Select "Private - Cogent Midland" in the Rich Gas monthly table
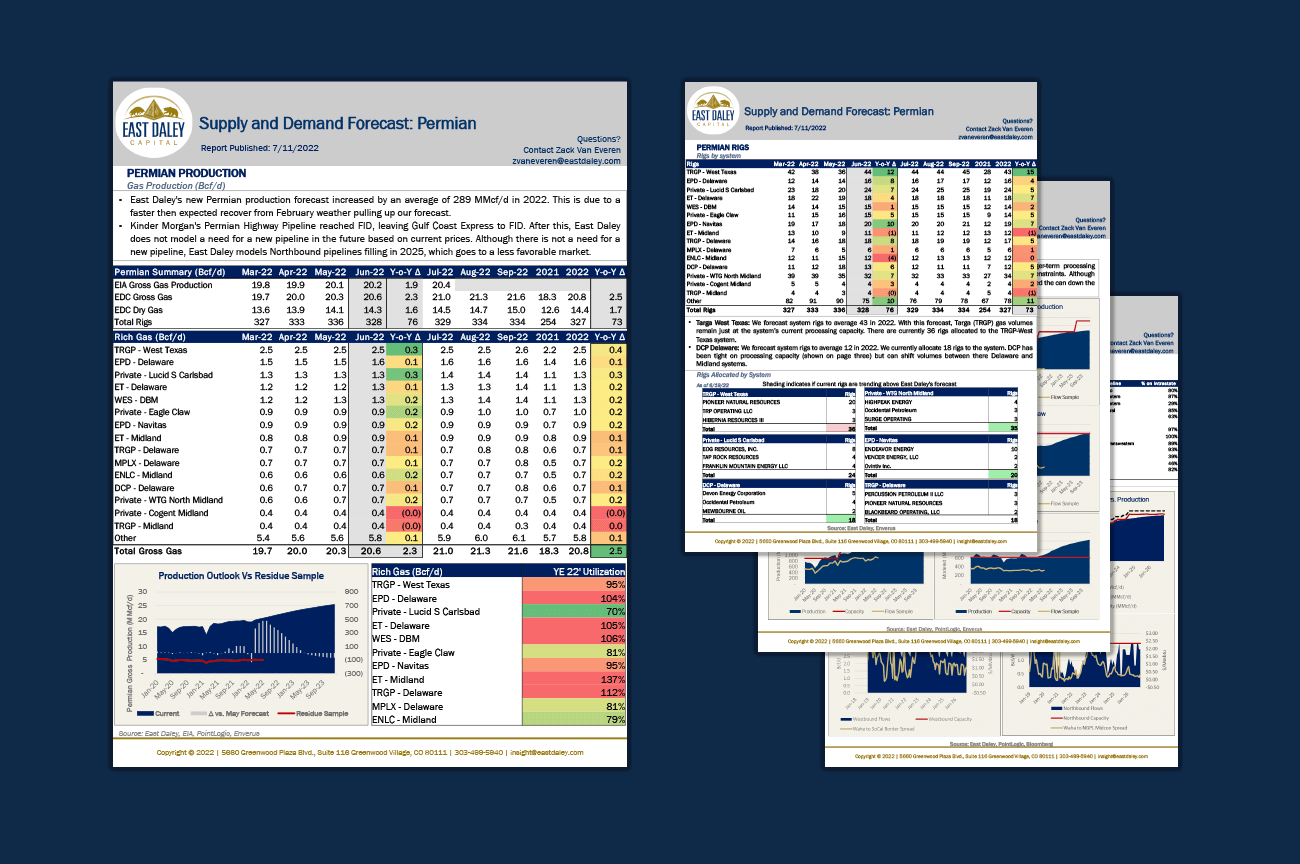The height and width of the screenshot is (864, 1300). [x=161, y=512]
